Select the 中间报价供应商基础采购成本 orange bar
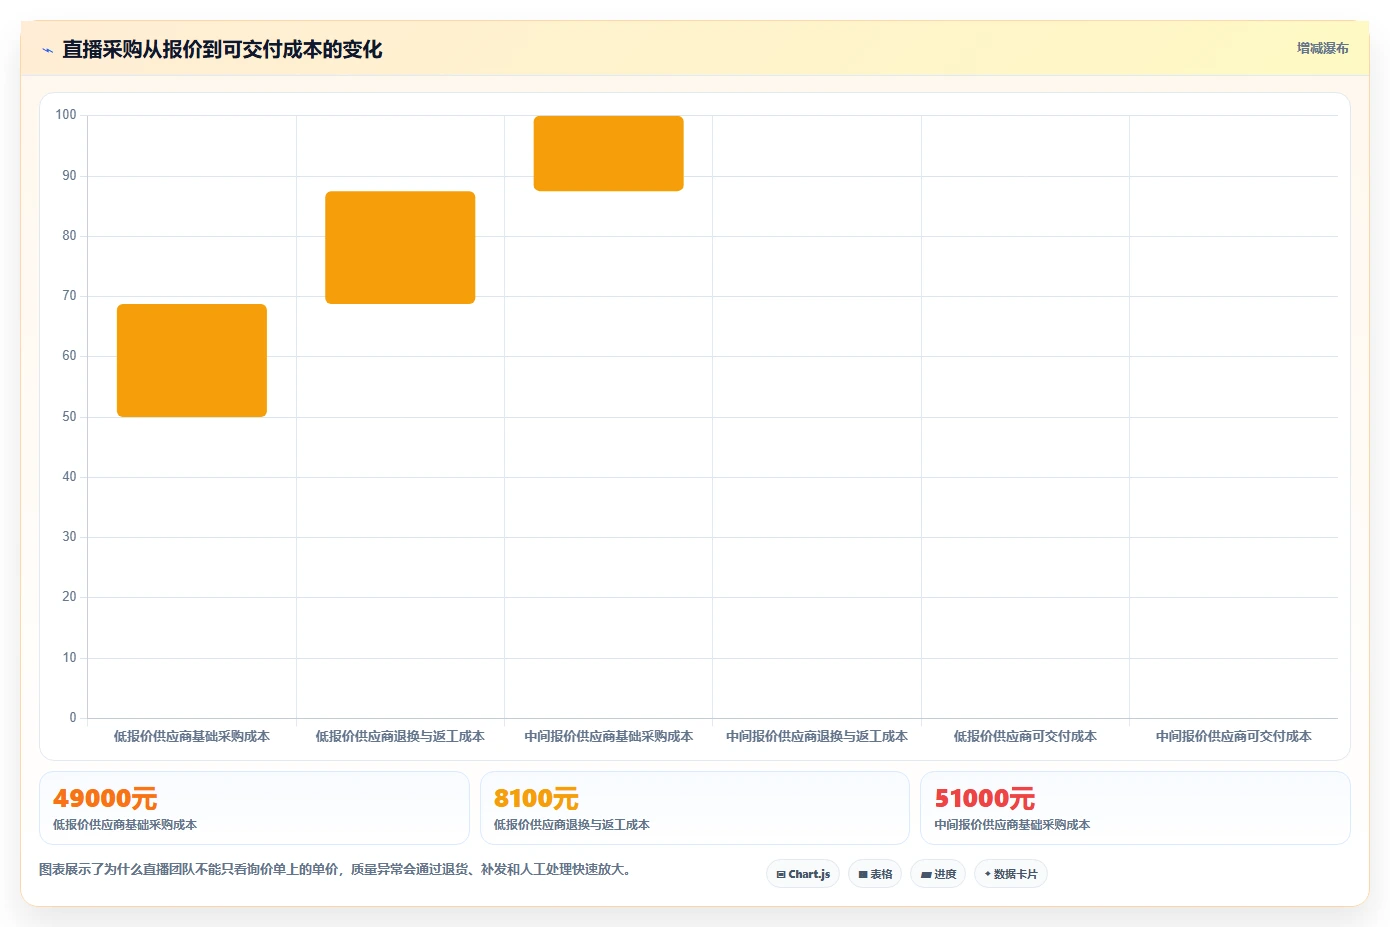 [608, 153]
